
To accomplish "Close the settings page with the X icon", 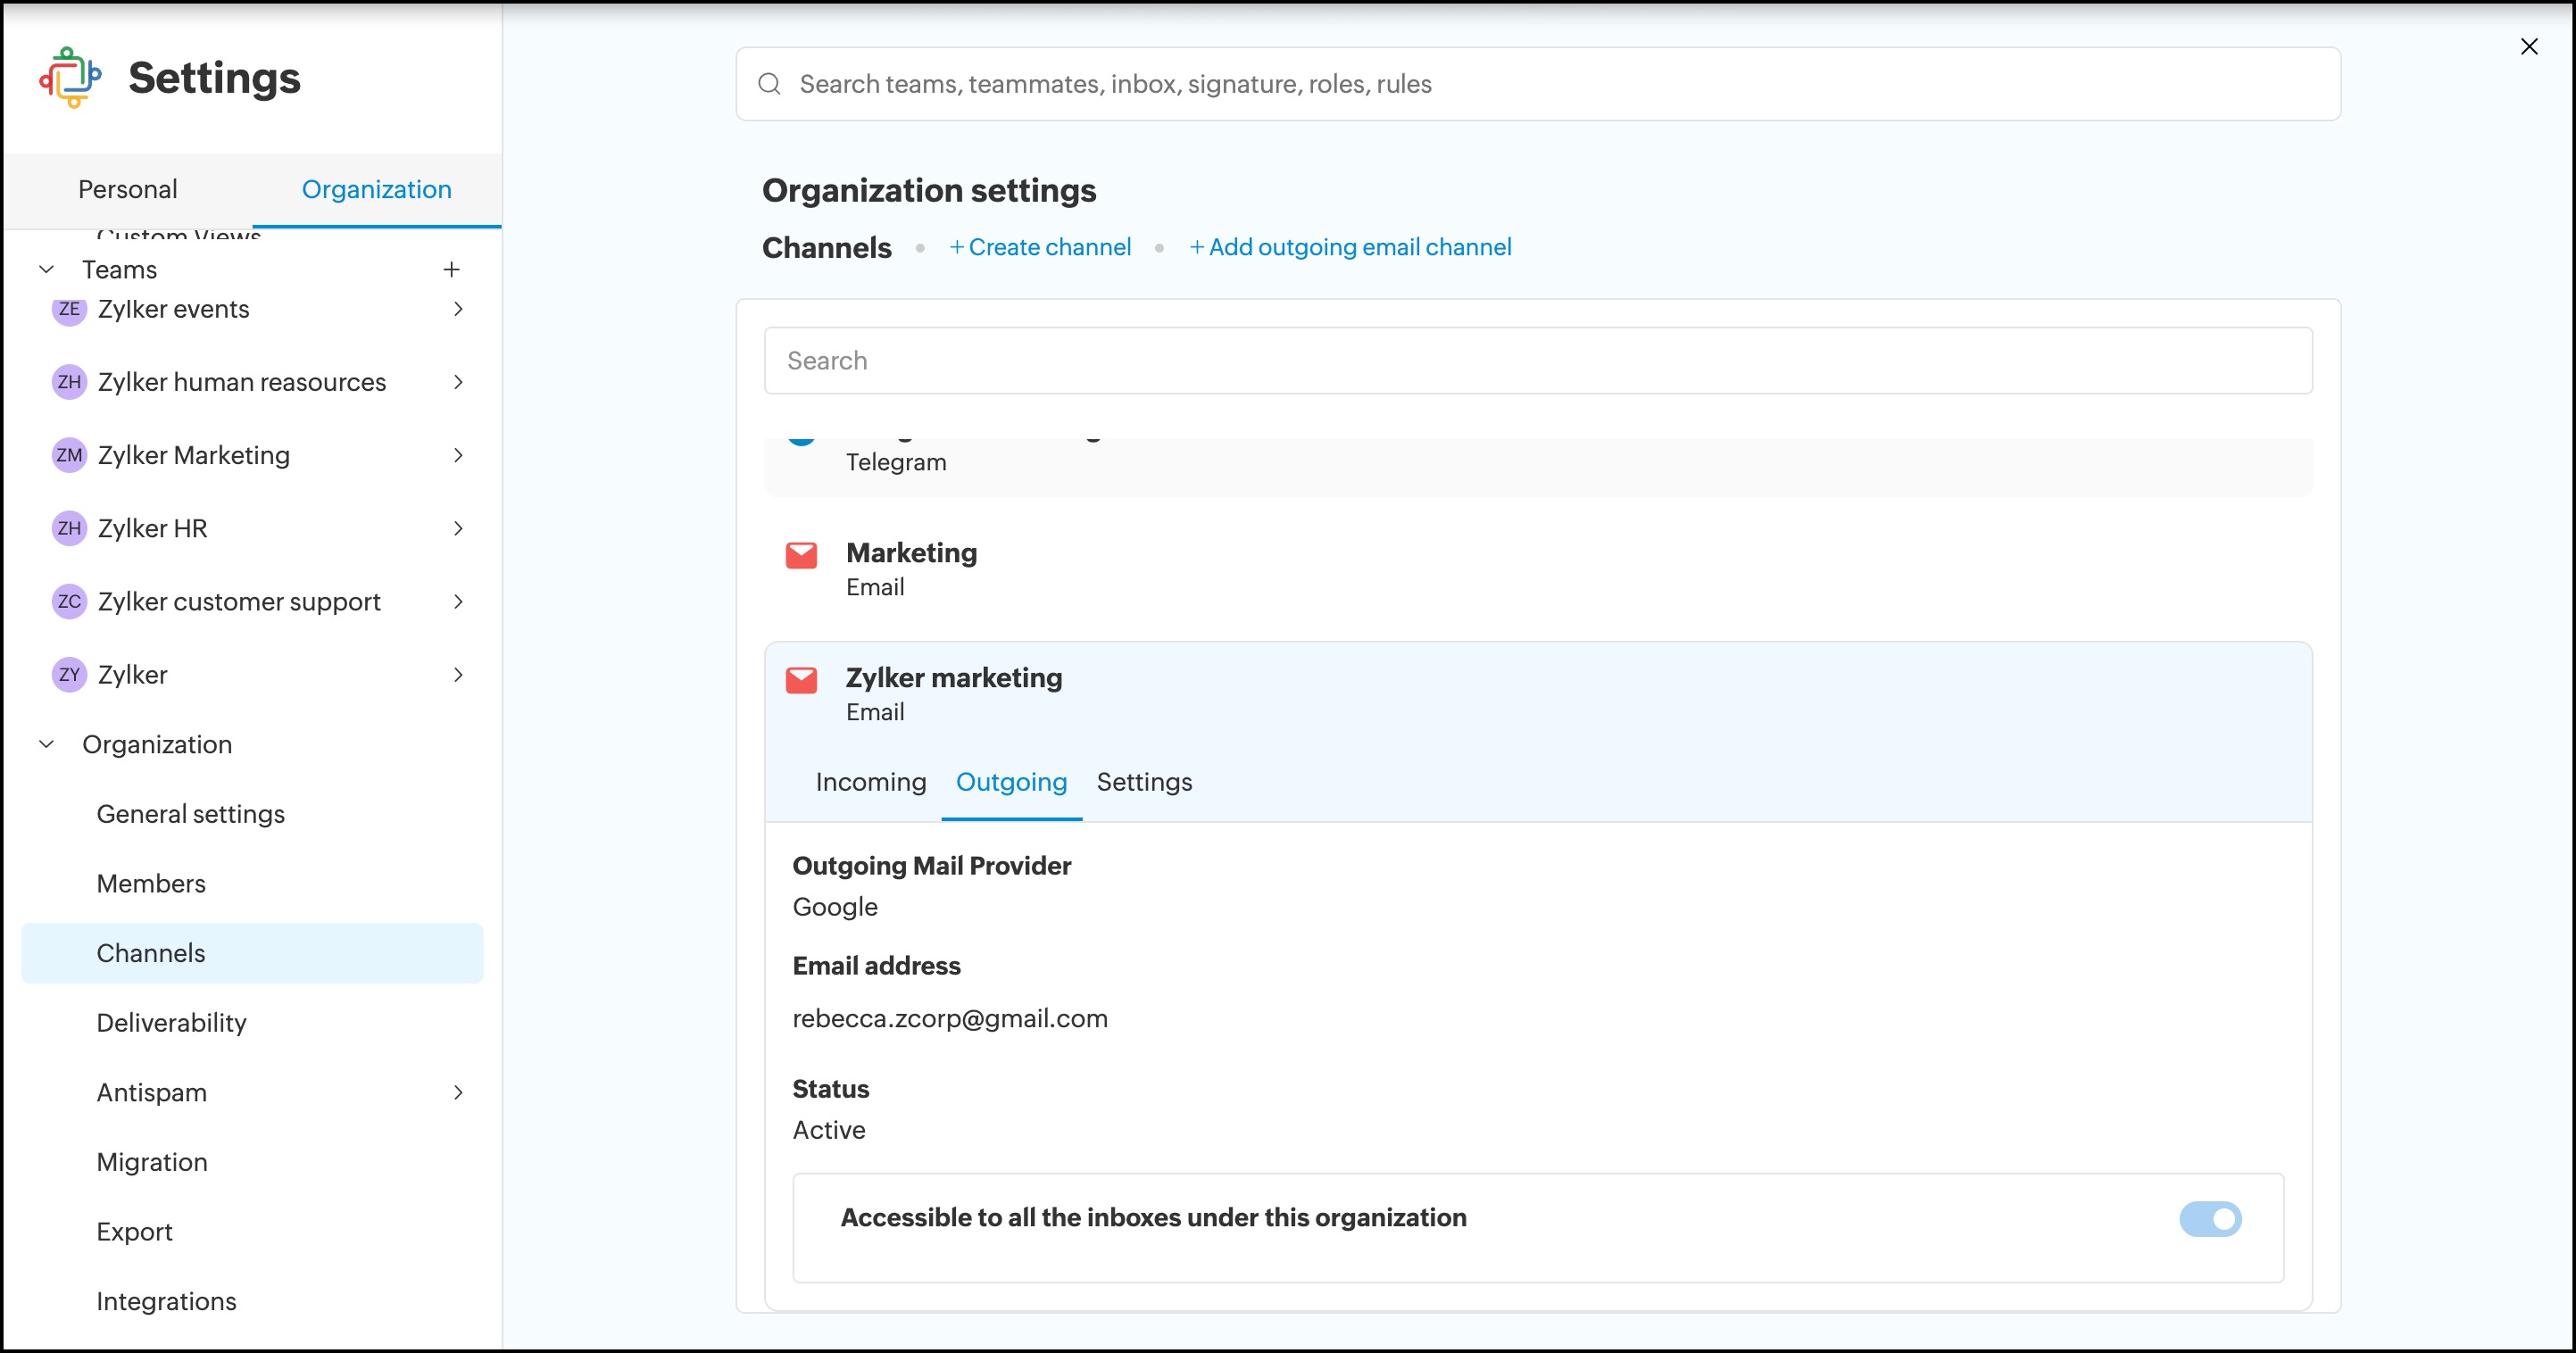I will (x=2528, y=46).
